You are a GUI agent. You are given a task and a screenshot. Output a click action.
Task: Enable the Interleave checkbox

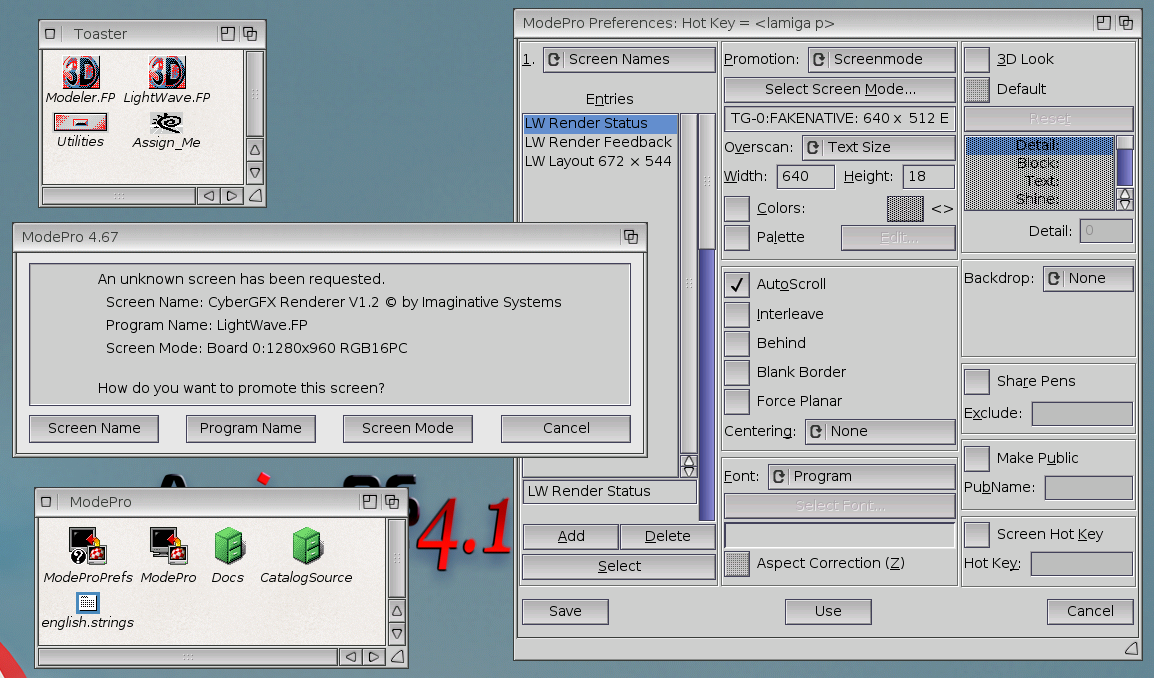[737, 313]
